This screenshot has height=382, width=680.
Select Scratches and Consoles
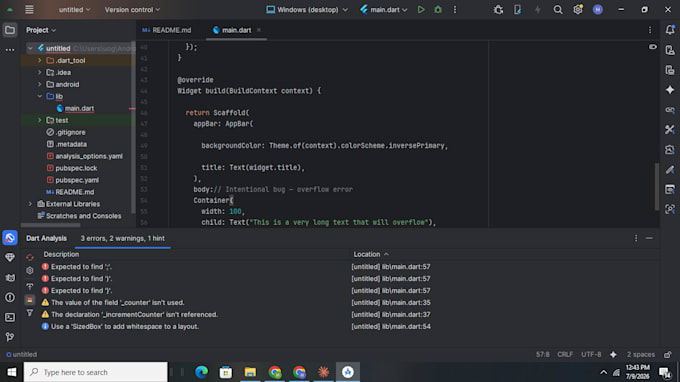point(83,216)
